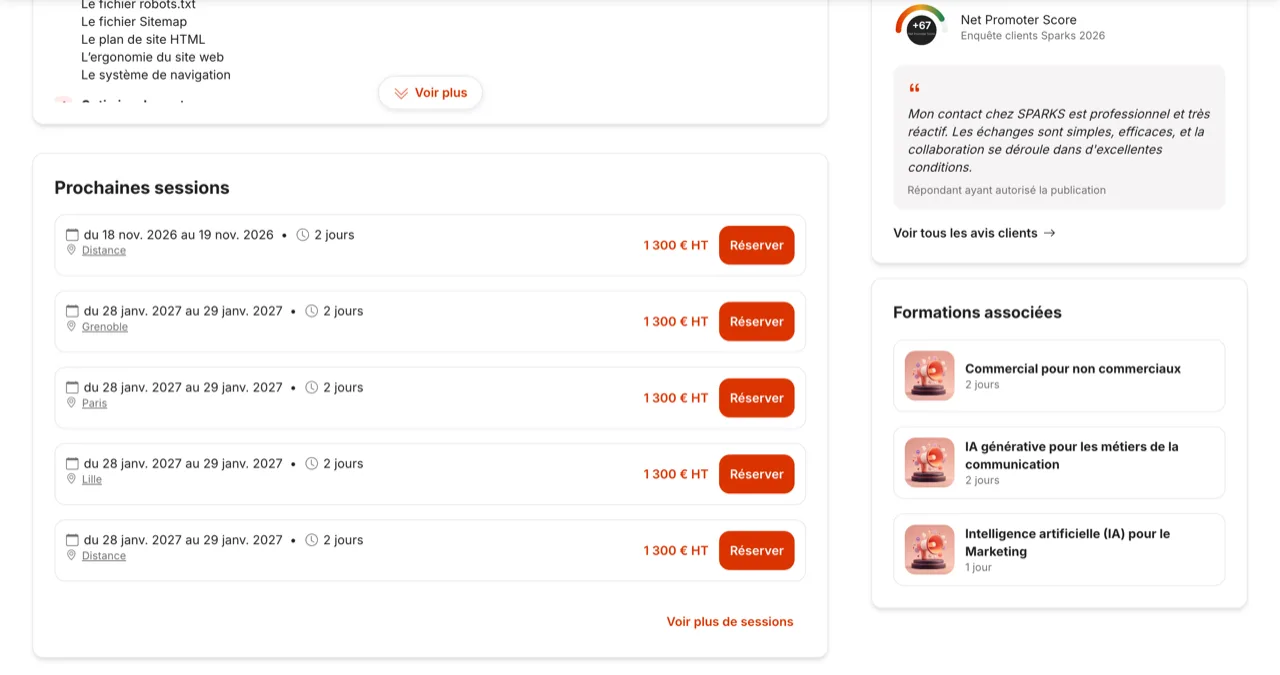The height and width of the screenshot is (675, 1280).
Task: Reserve the 28 janv. 2027 Distance session
Action: [757, 550]
